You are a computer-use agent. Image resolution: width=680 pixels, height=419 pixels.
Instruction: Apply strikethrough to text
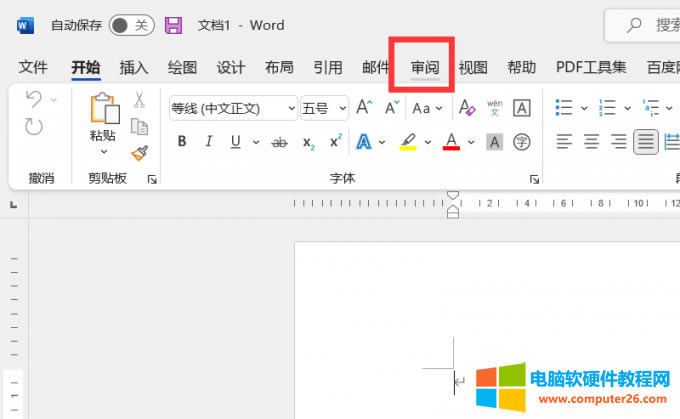pos(280,142)
